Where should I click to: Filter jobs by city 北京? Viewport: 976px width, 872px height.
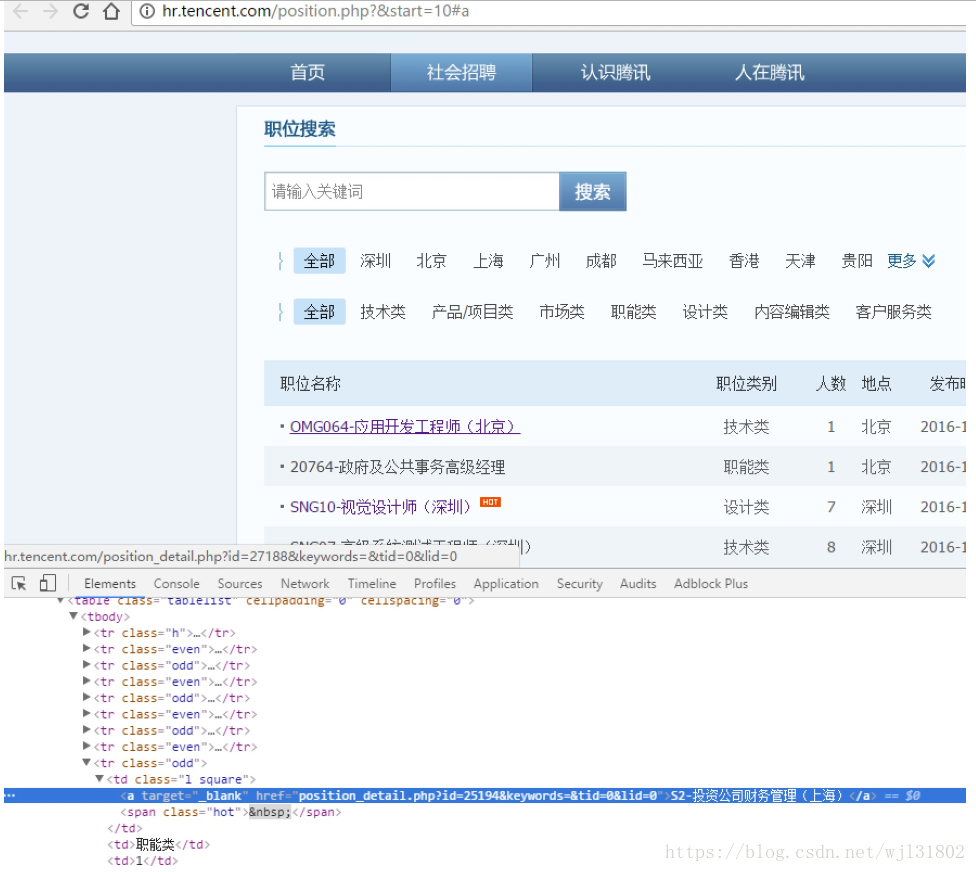click(431, 261)
